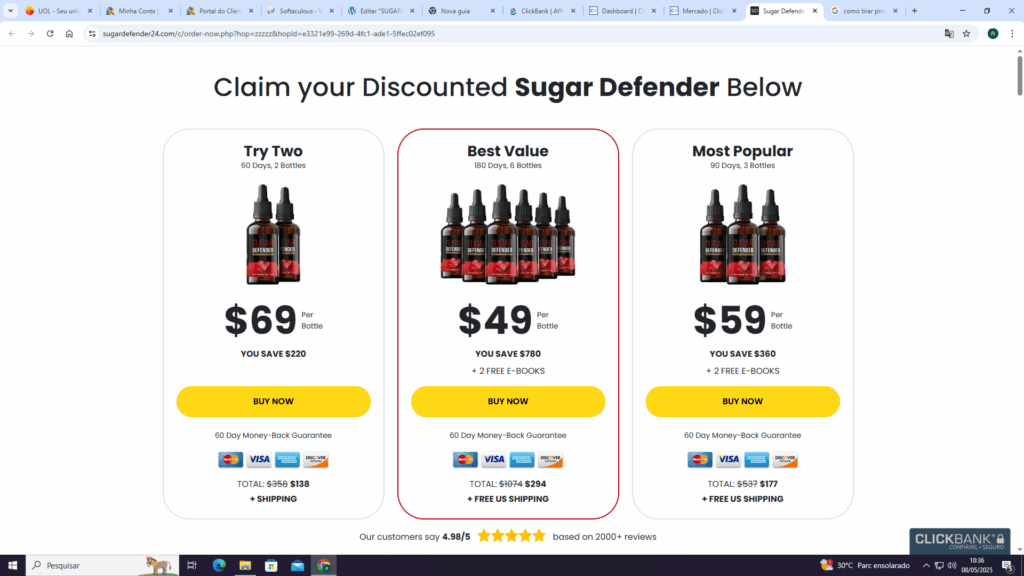The width and height of the screenshot is (1024, 576).
Task: Open a new tab with the plus button
Action: click(914, 11)
